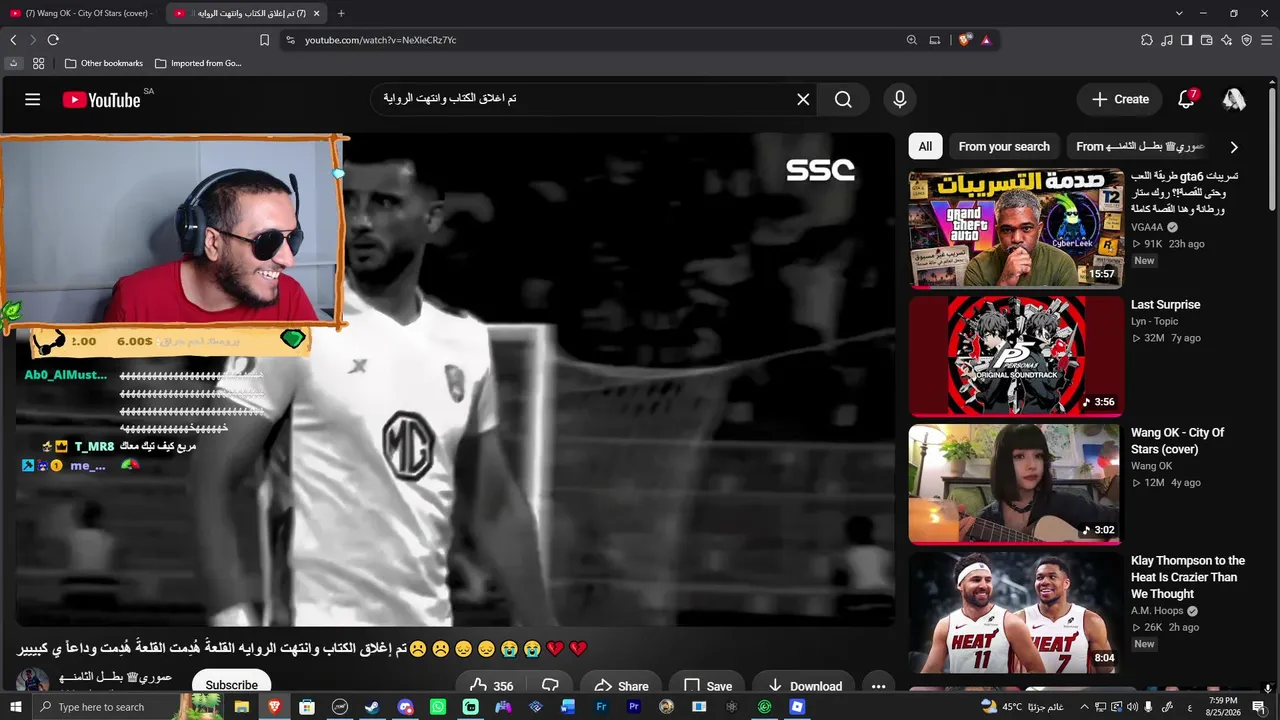Open "Last Surprise" video title link
Image resolution: width=1280 pixels, height=720 pixels.
click(x=1165, y=305)
